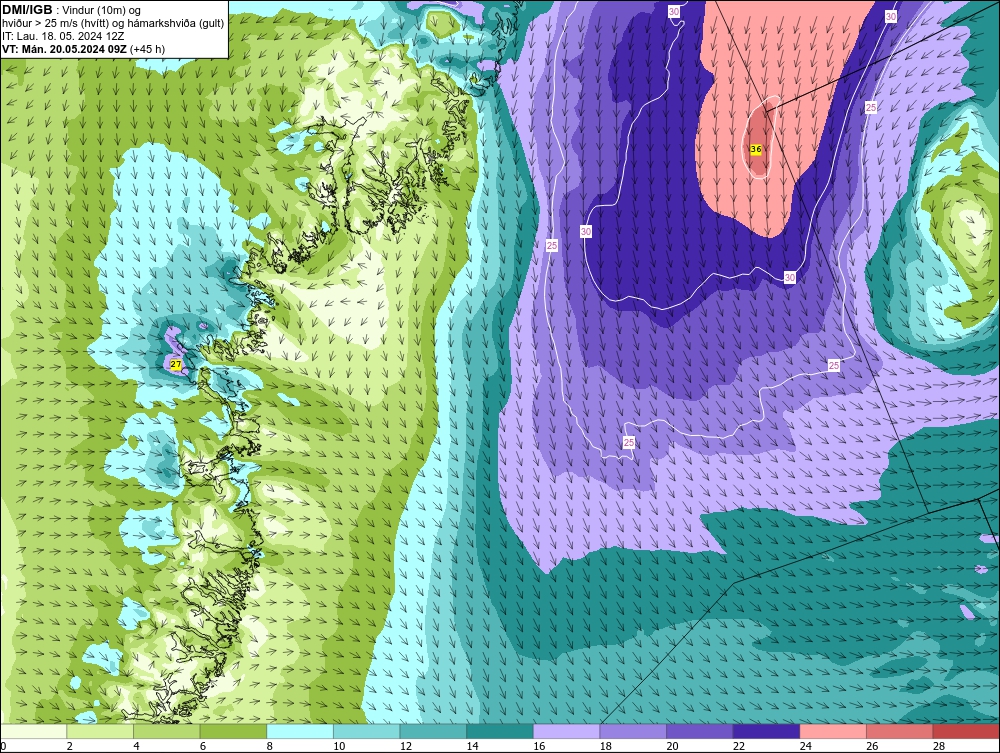
Task: Click the 25 contour label right of the pink area
Action: [871, 108]
